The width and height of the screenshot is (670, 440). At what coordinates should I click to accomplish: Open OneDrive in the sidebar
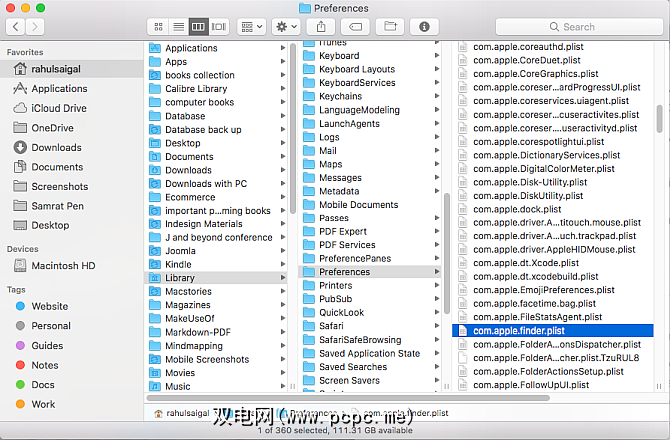(x=72, y=128)
